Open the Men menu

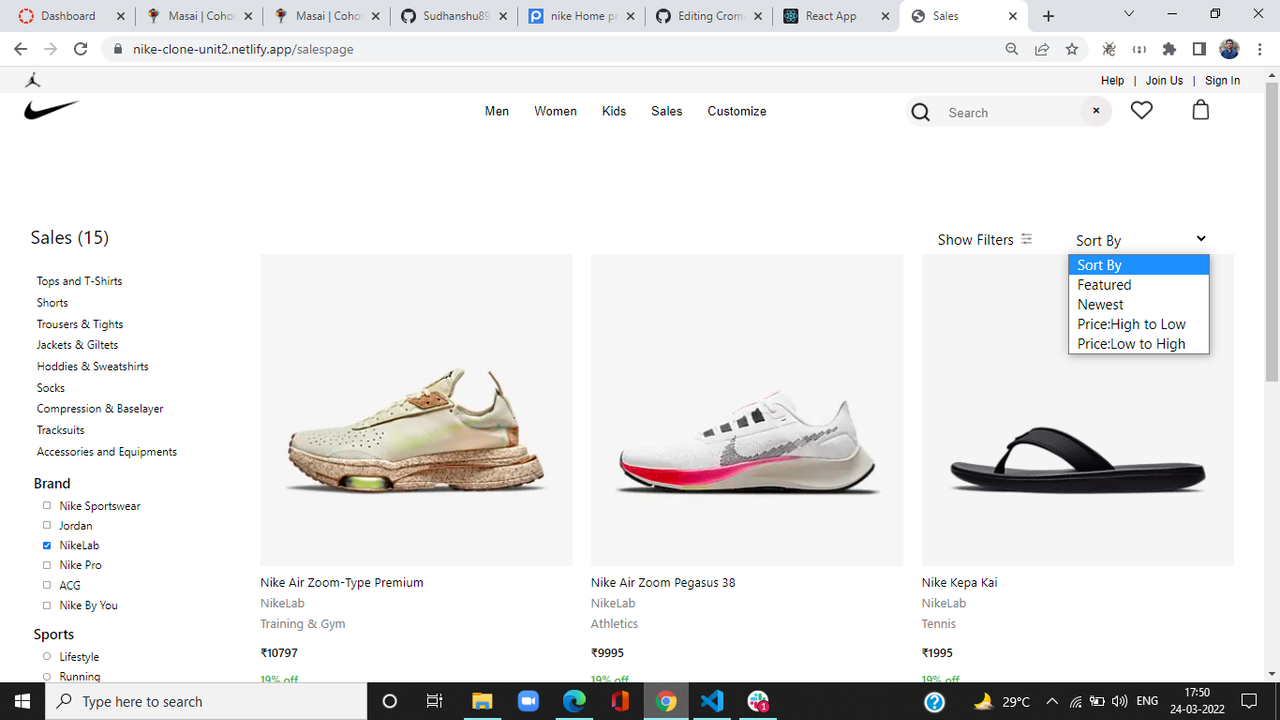[497, 111]
